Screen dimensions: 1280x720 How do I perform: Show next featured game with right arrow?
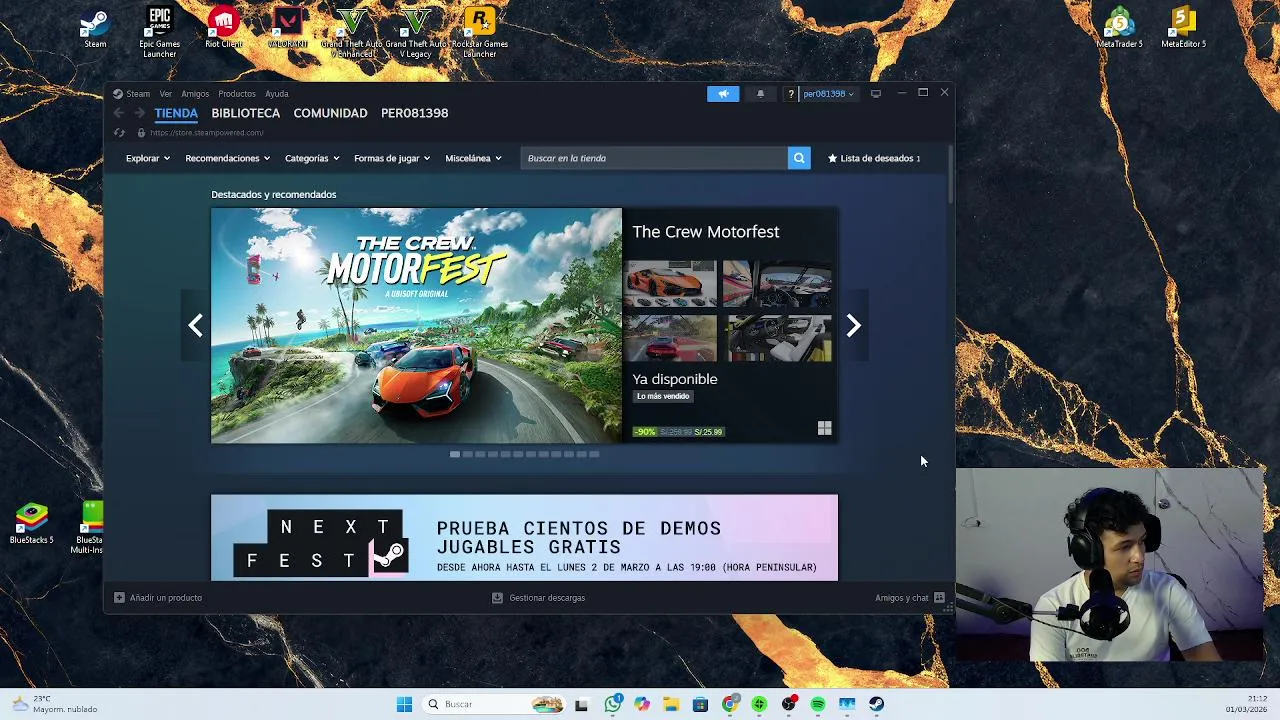pos(853,326)
